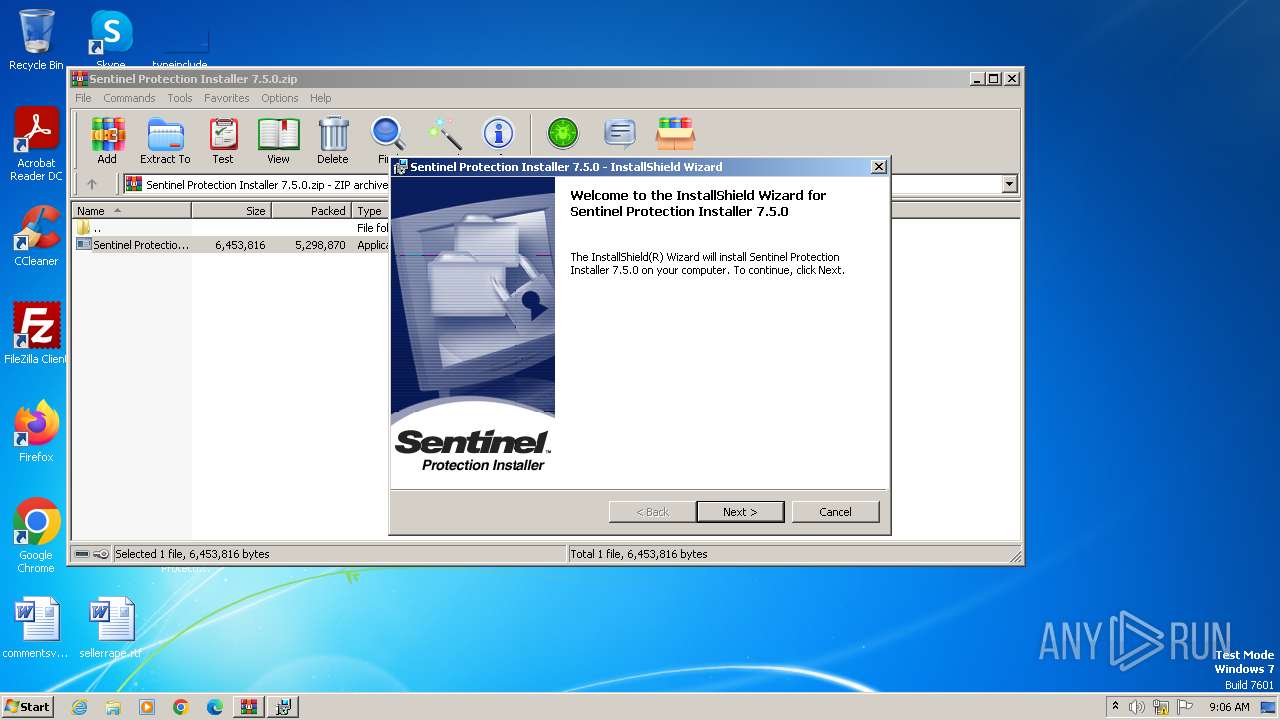
Task: Open the FileZilla Client desktop icon
Action: pos(36,334)
